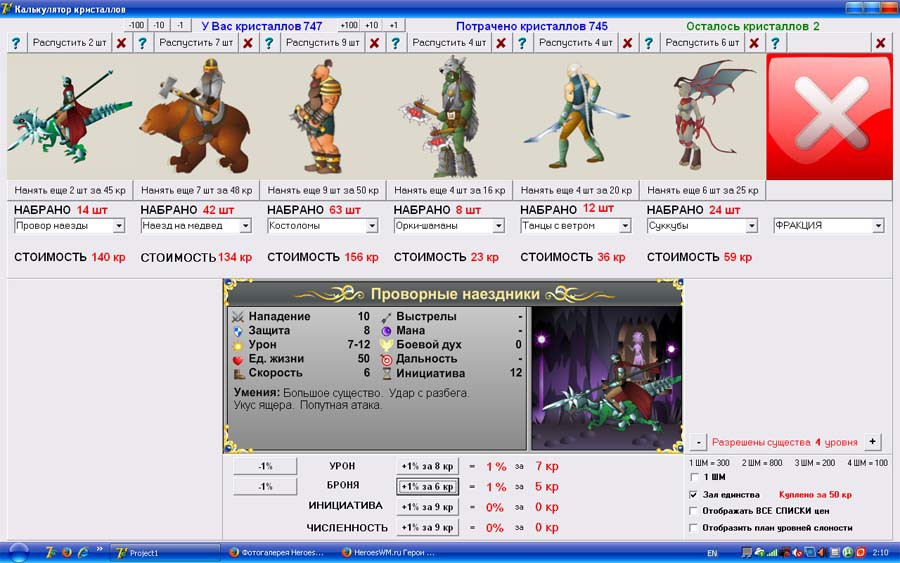900x563 pixels.
Task: Switch to "Фотогалерея Heroes" taskbar window
Action: [277, 553]
